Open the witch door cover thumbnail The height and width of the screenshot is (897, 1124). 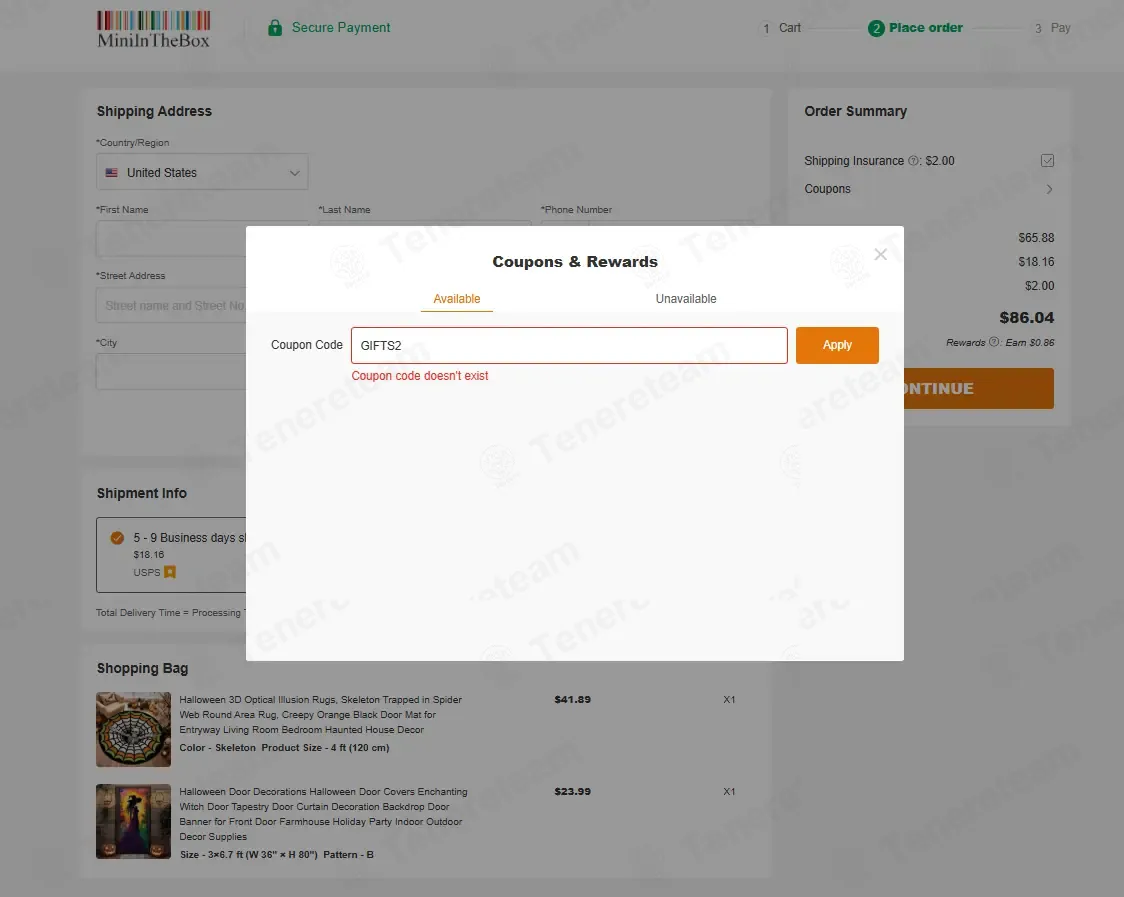[133, 822]
